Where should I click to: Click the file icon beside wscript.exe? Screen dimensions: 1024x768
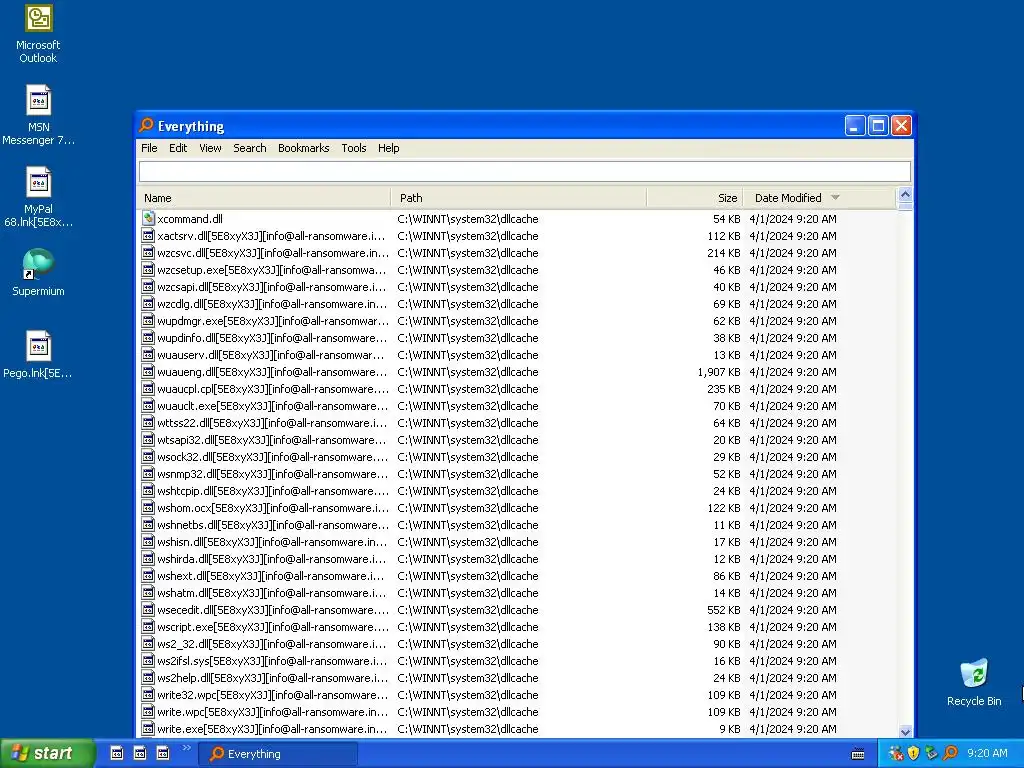(148, 627)
